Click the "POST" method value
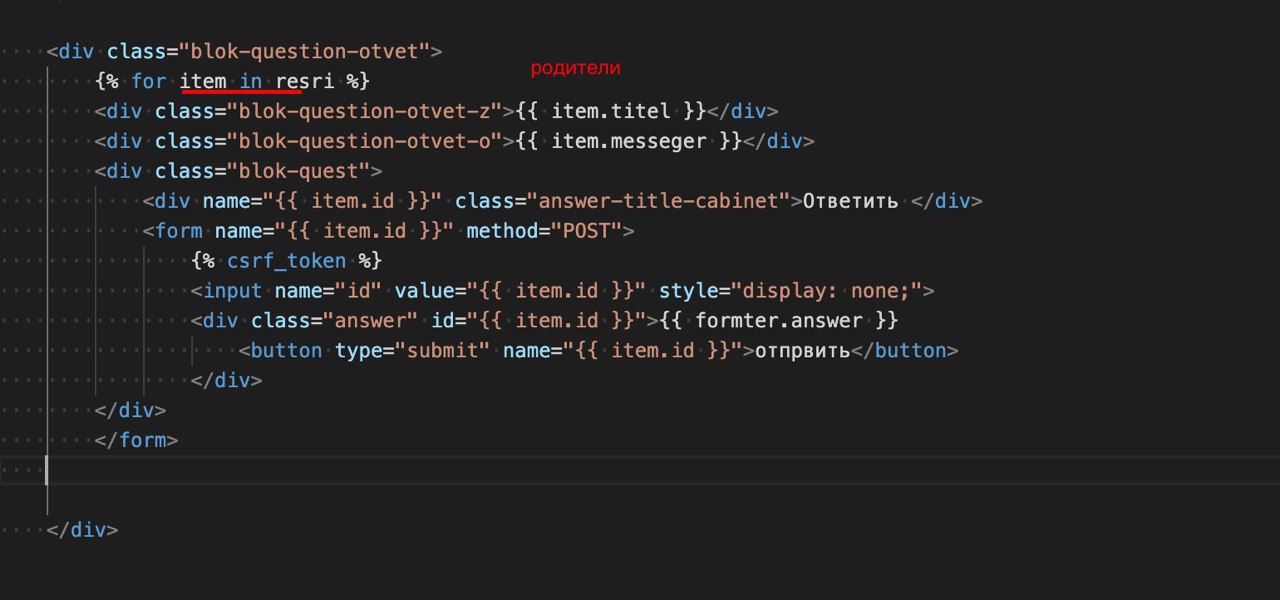The image size is (1280, 600). (x=587, y=231)
